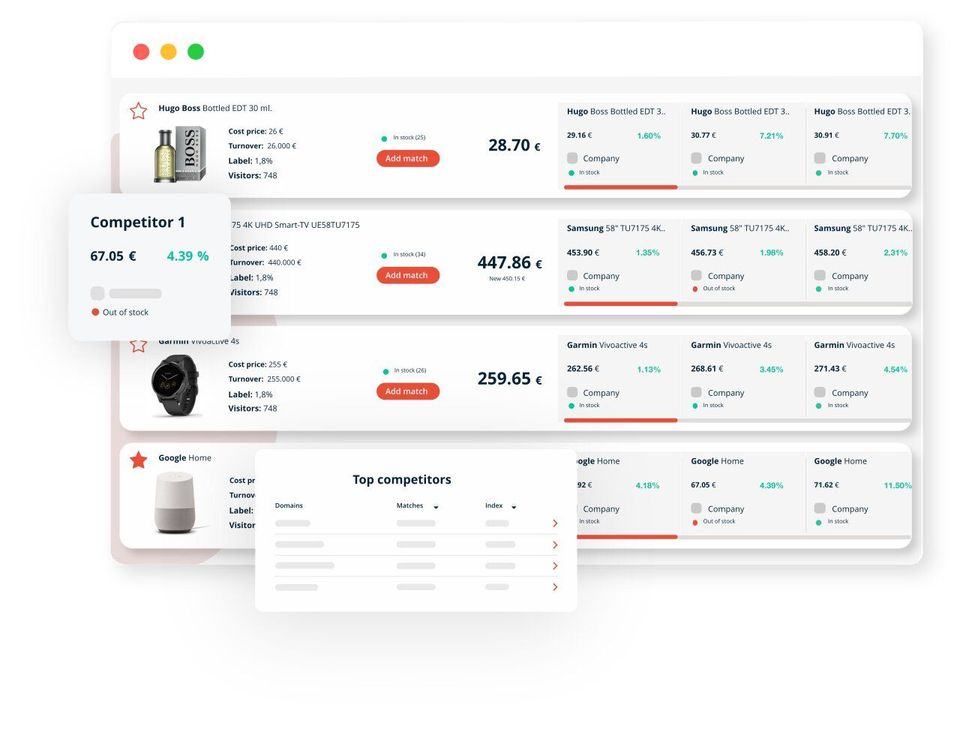Viewport: 960px width, 740px height.
Task: Open Samsung 58" TU7175 third competitor title
Action: point(863,228)
